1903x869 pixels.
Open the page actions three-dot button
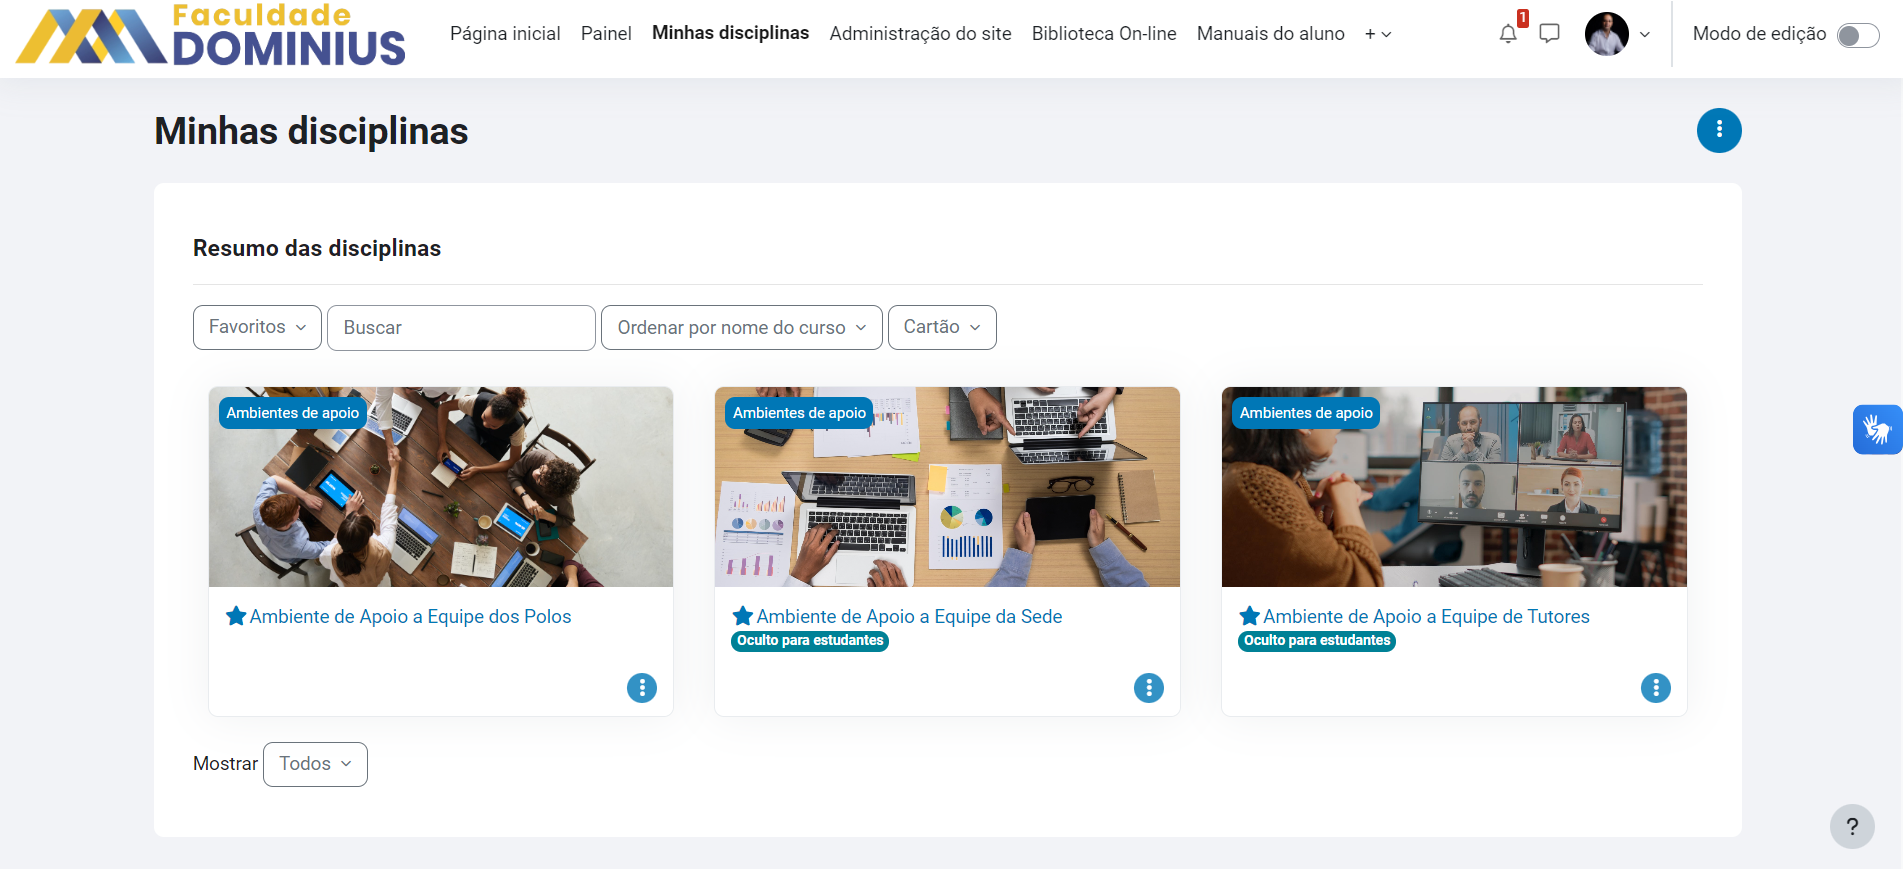[1719, 130]
